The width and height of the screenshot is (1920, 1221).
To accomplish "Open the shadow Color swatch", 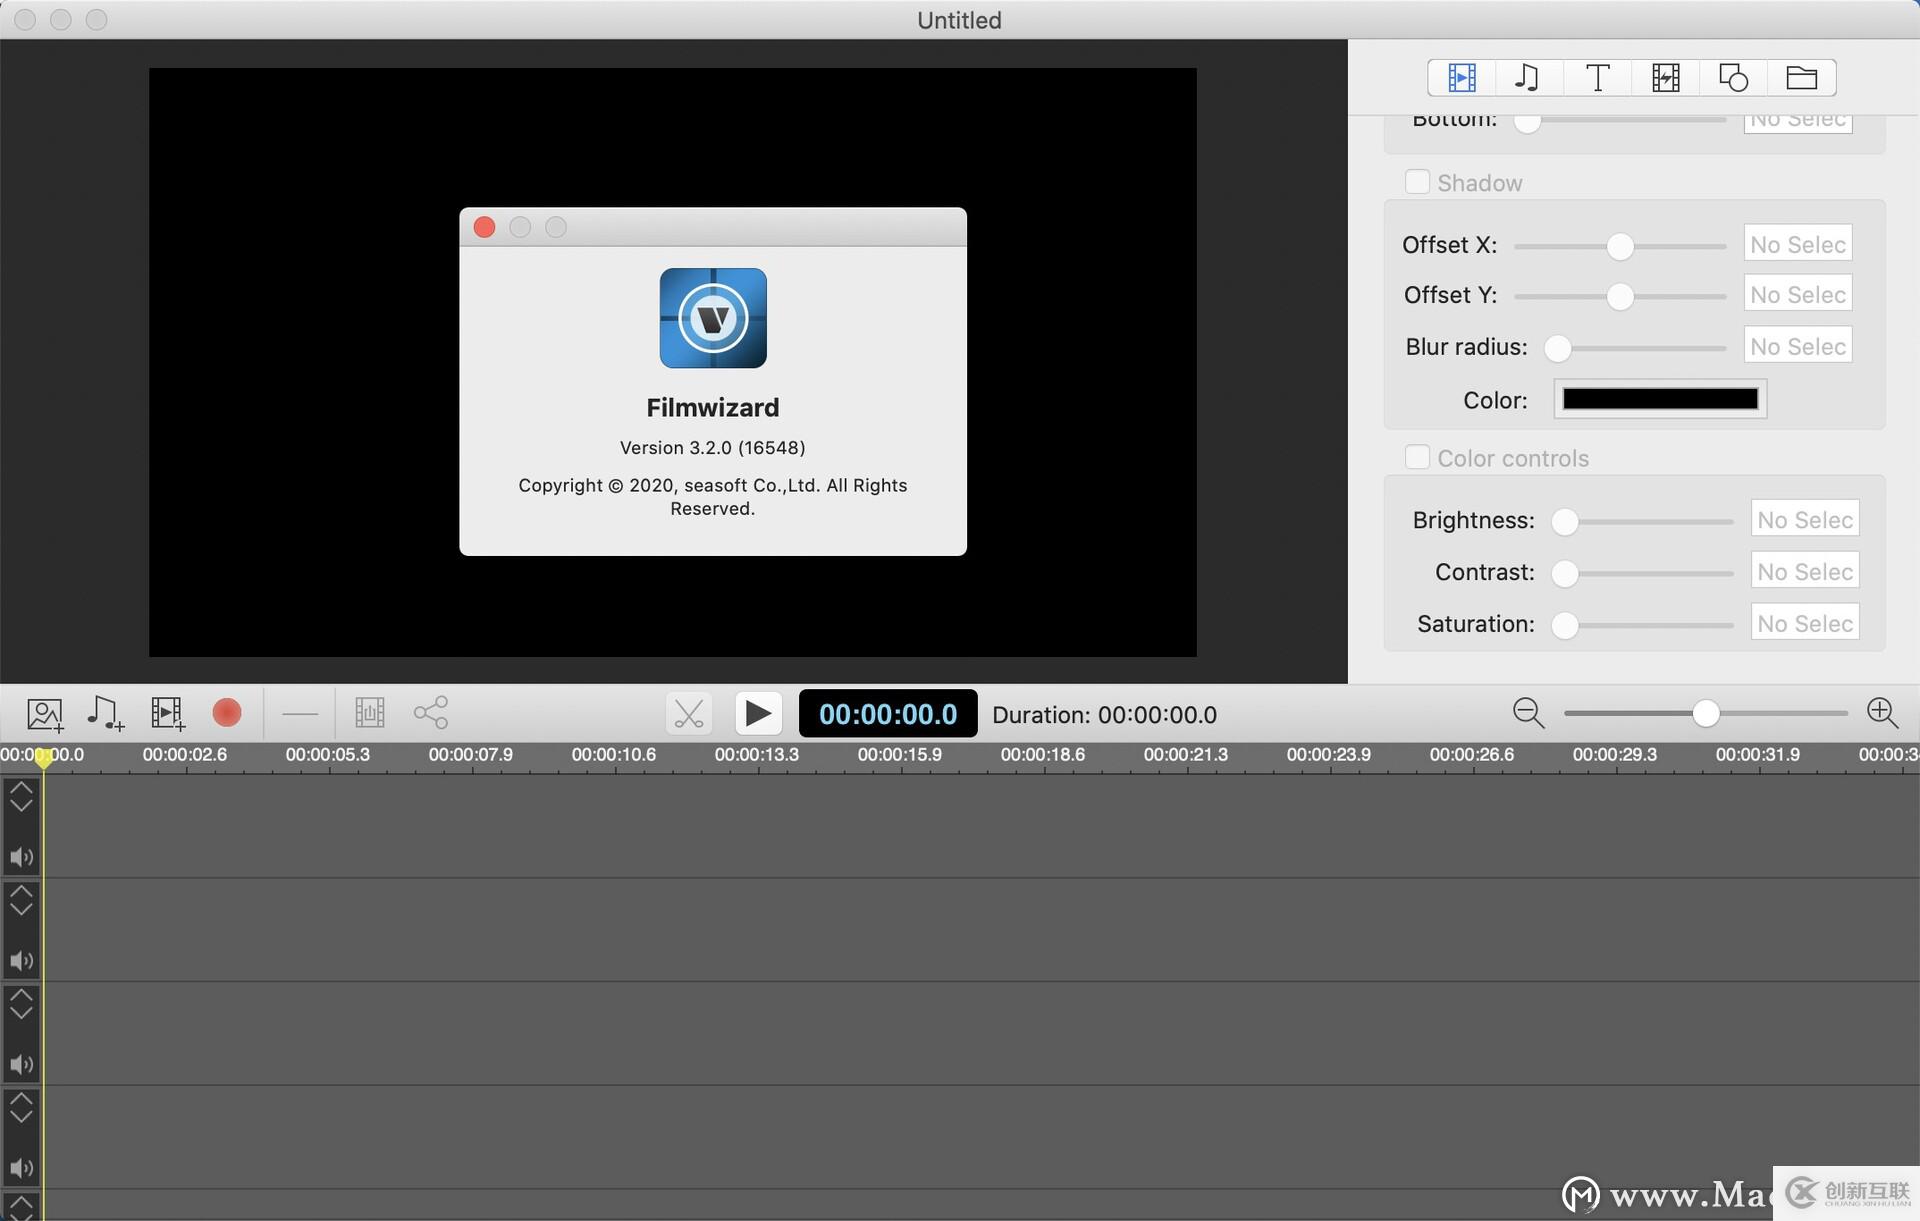I will (1659, 399).
